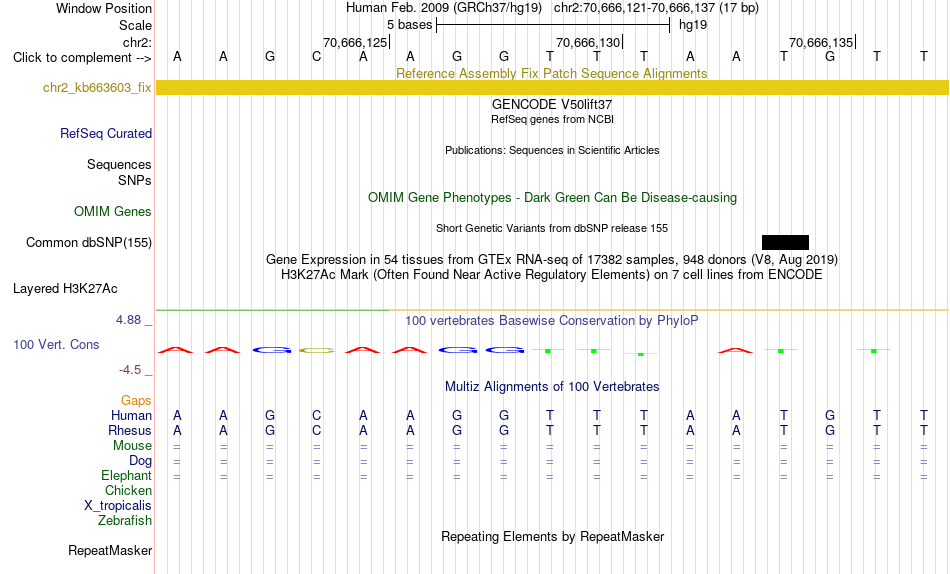This screenshot has height=574, width=950.
Task: Click the yellow fix patch alignment bar
Action: point(552,87)
